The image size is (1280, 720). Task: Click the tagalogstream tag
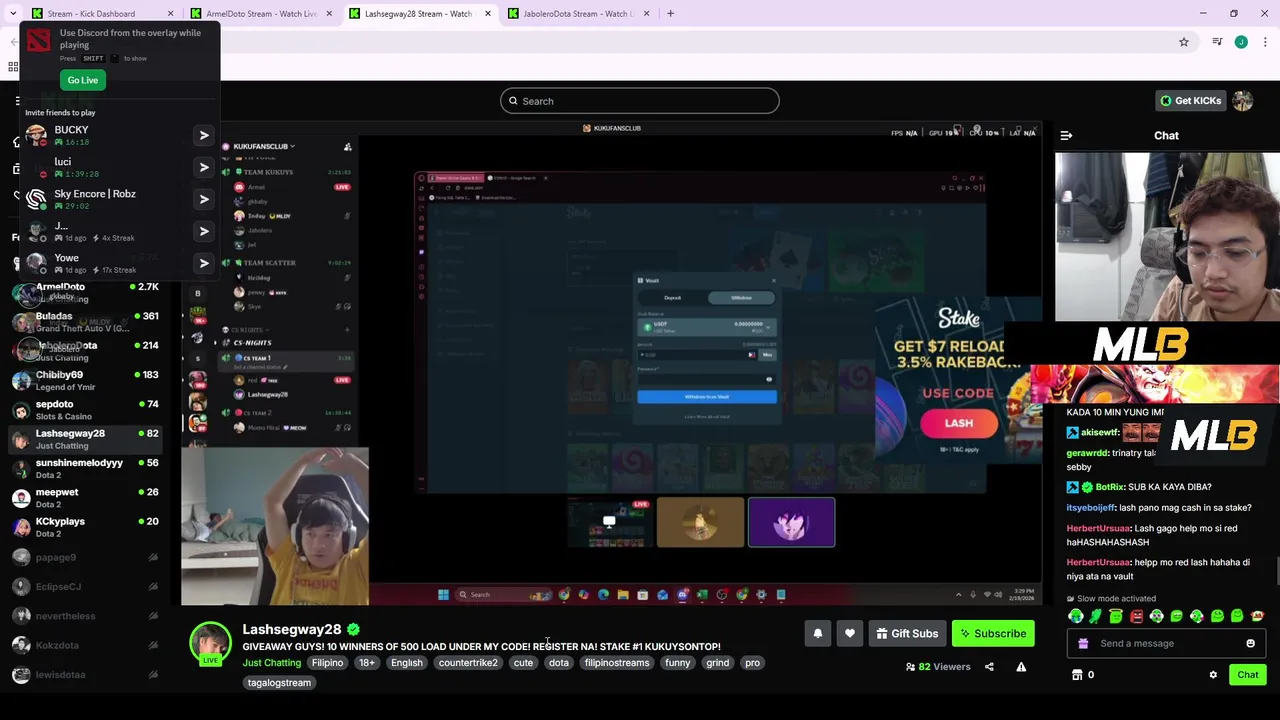pos(279,683)
